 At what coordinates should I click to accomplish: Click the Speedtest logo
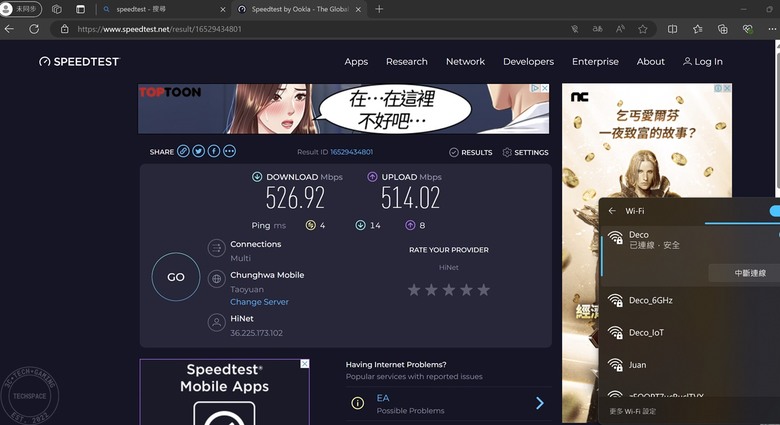[x=80, y=62]
